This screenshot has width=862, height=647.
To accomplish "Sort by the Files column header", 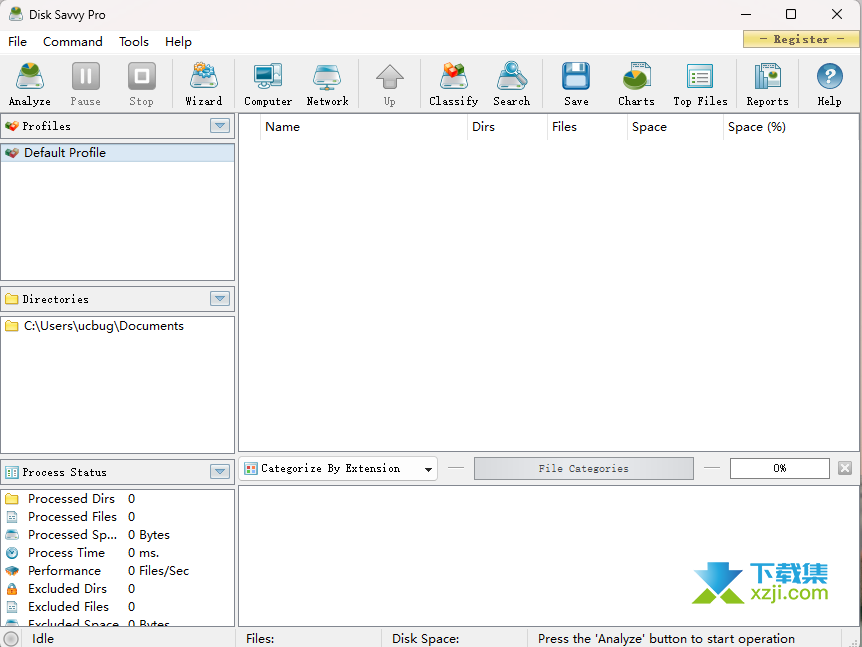I will (x=587, y=127).
